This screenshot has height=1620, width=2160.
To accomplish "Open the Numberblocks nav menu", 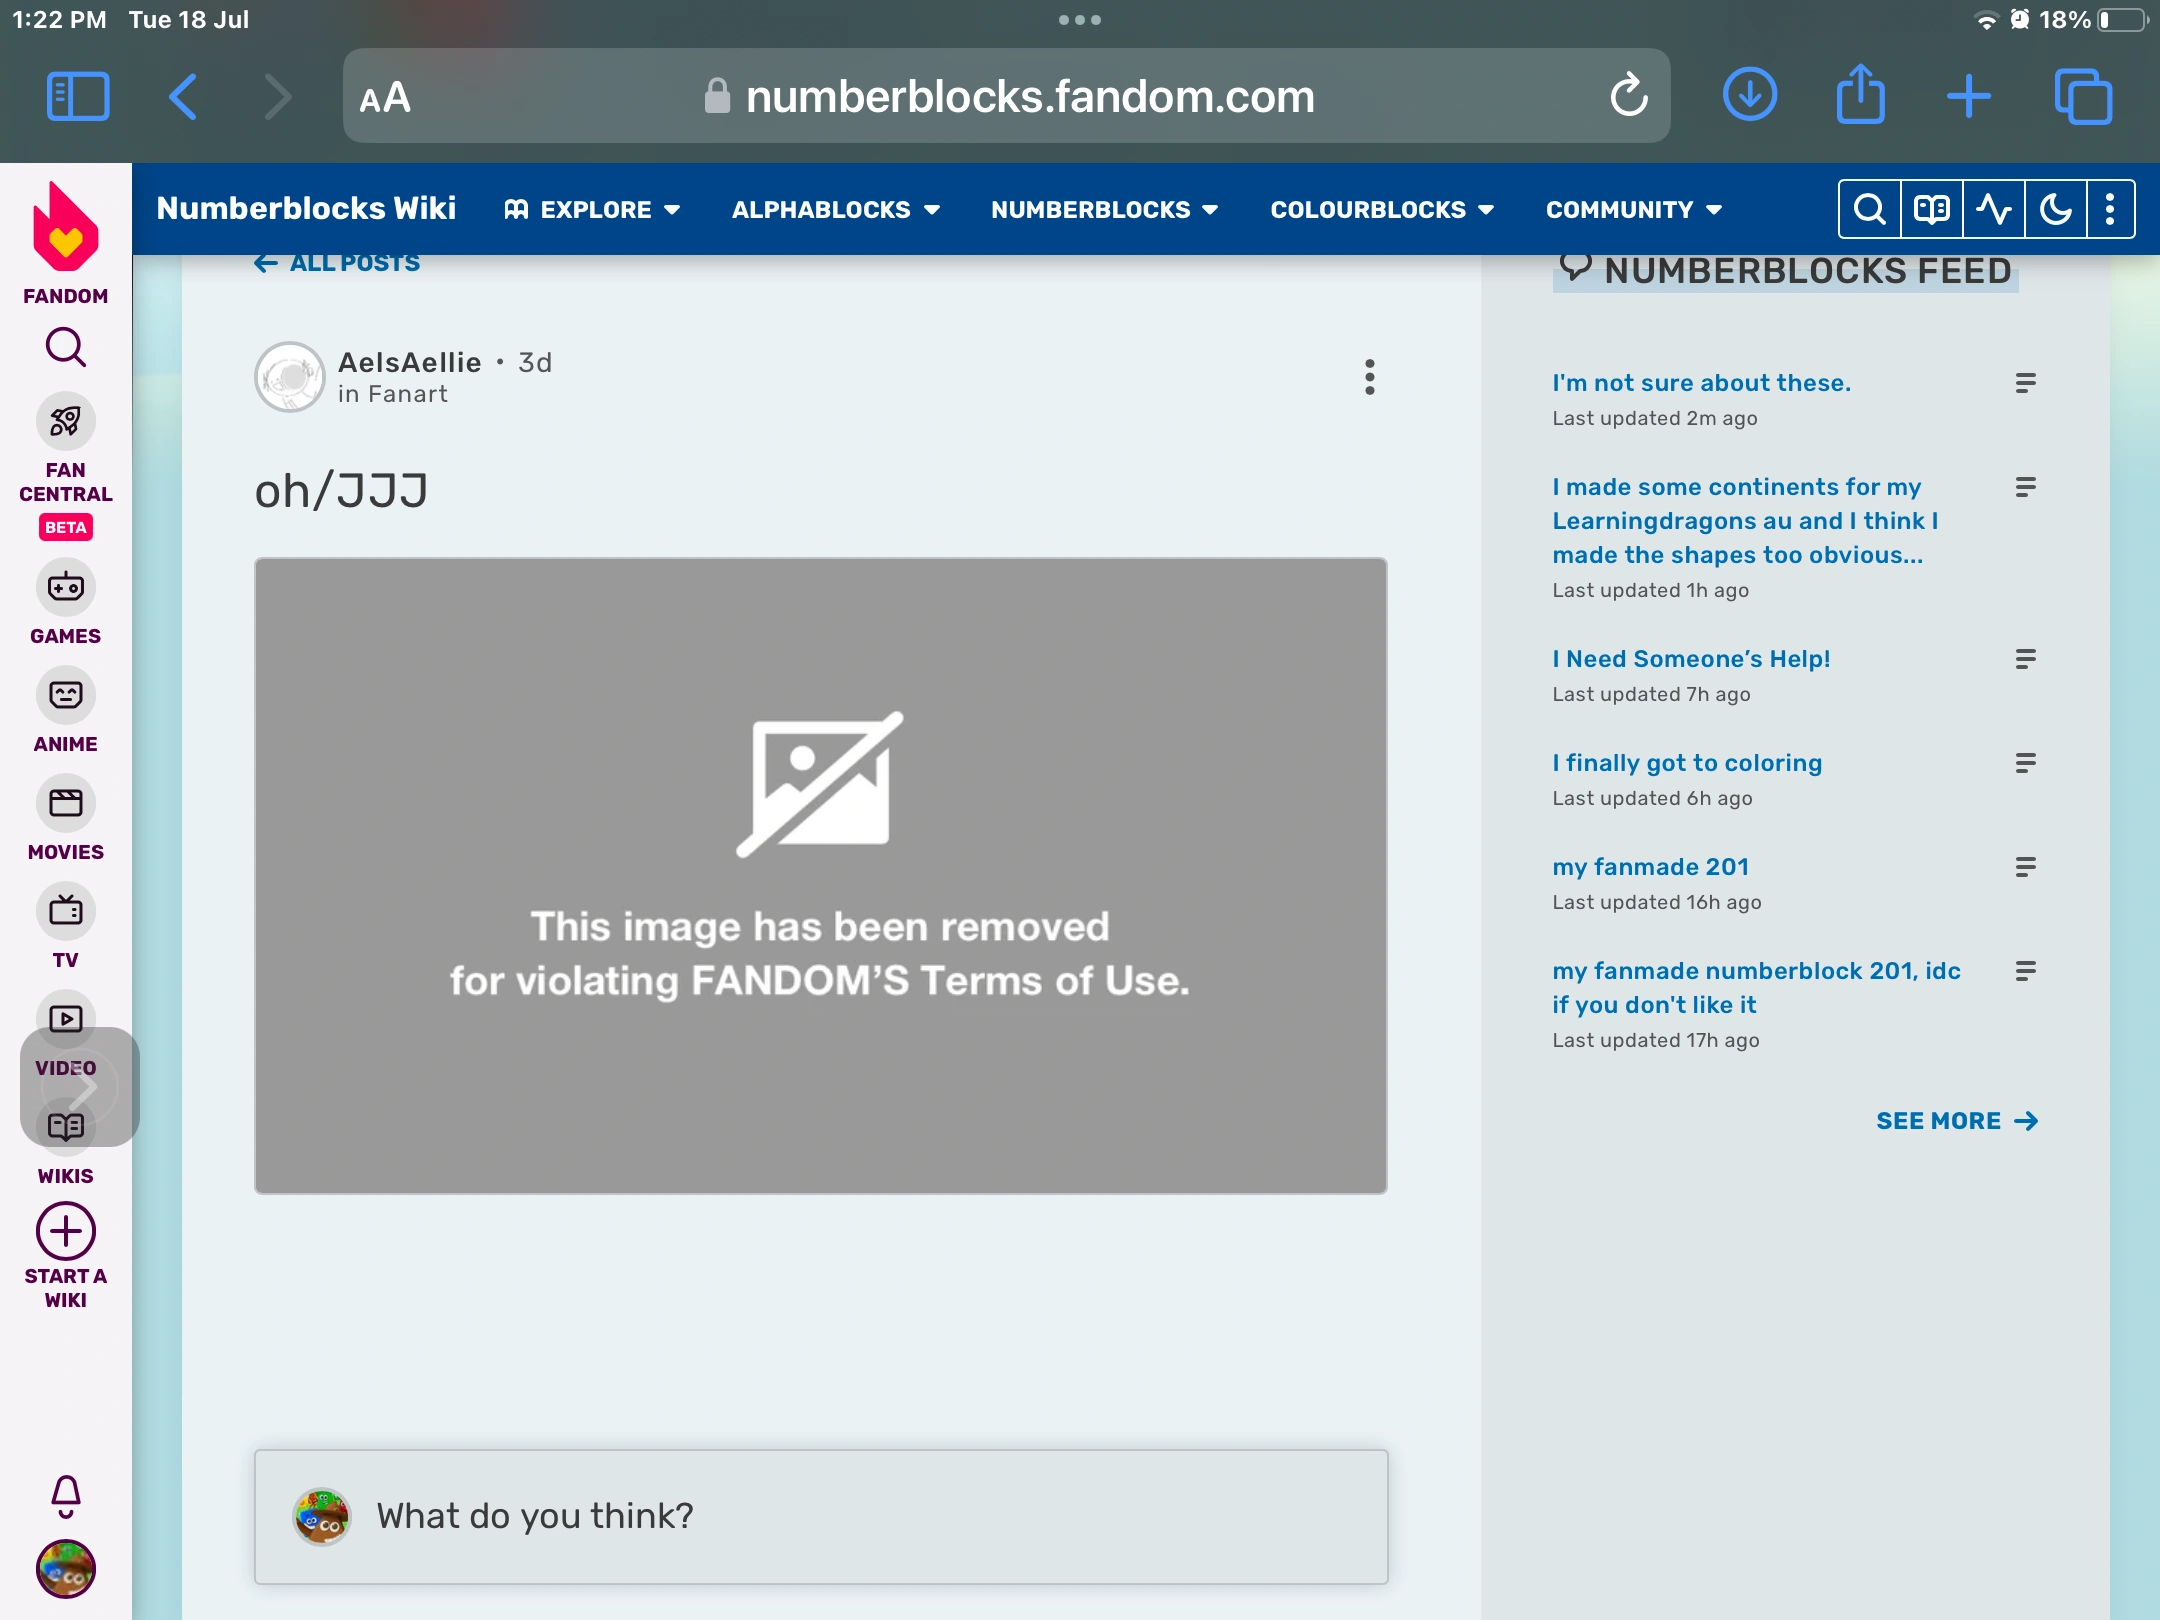I will [1104, 209].
